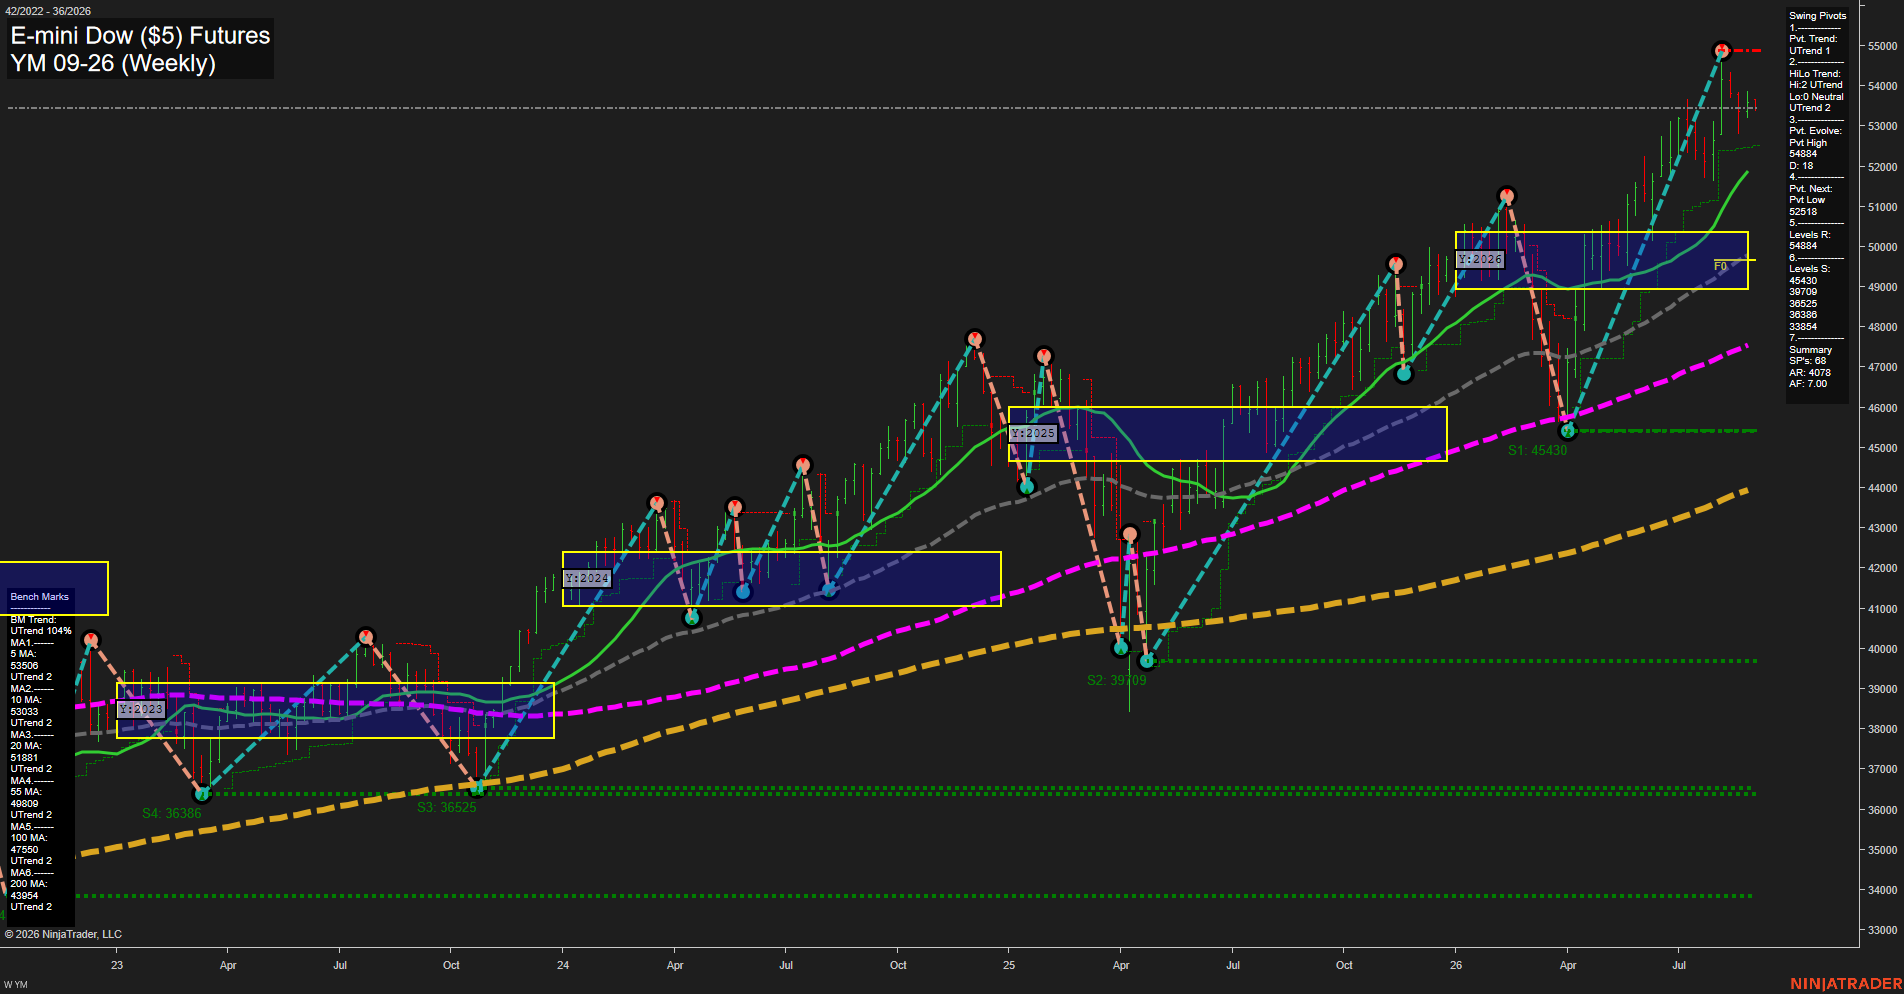Click the 53033 moving average value
The width and height of the screenshot is (1904, 994).
pos(24,712)
